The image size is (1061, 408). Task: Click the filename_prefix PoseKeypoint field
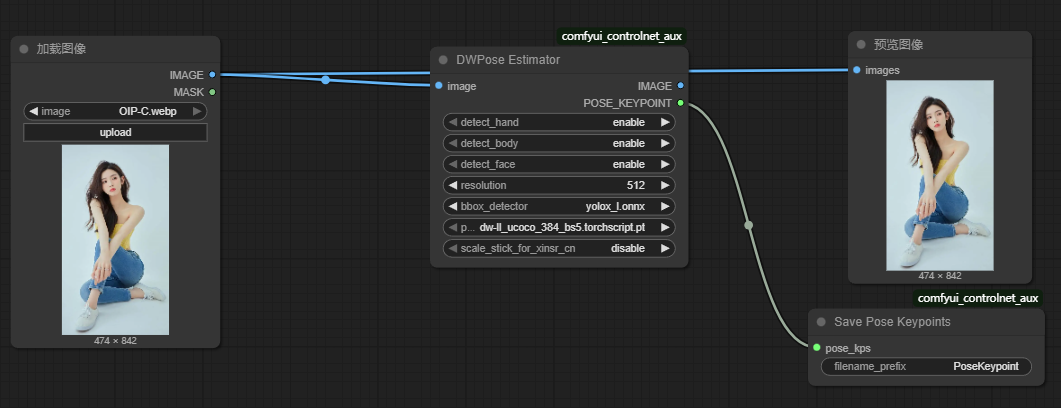point(925,367)
